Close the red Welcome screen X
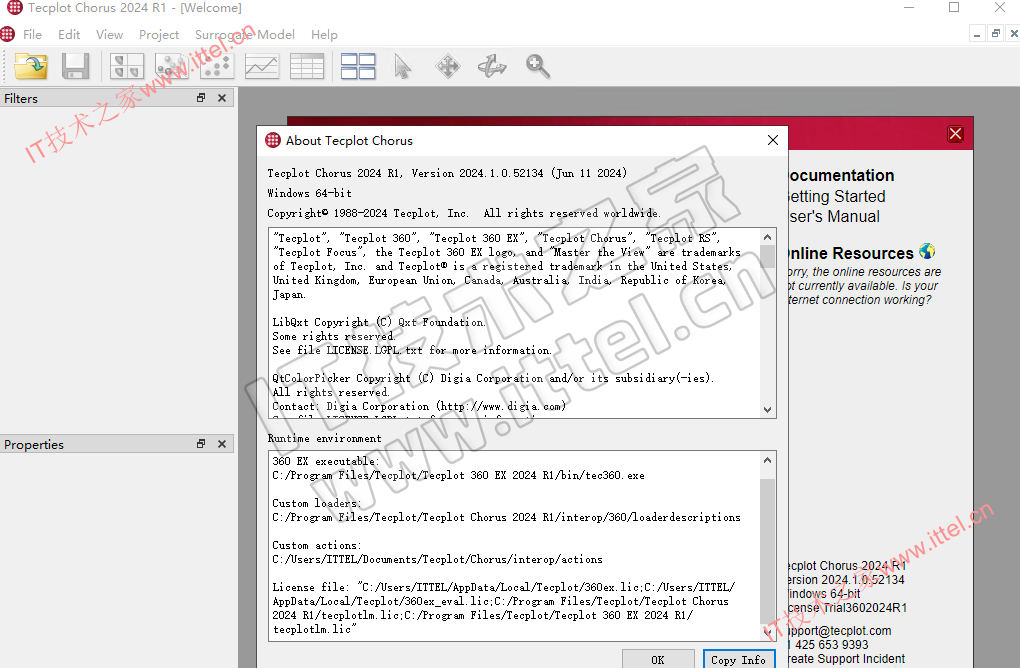The height and width of the screenshot is (668, 1020). tap(956, 134)
